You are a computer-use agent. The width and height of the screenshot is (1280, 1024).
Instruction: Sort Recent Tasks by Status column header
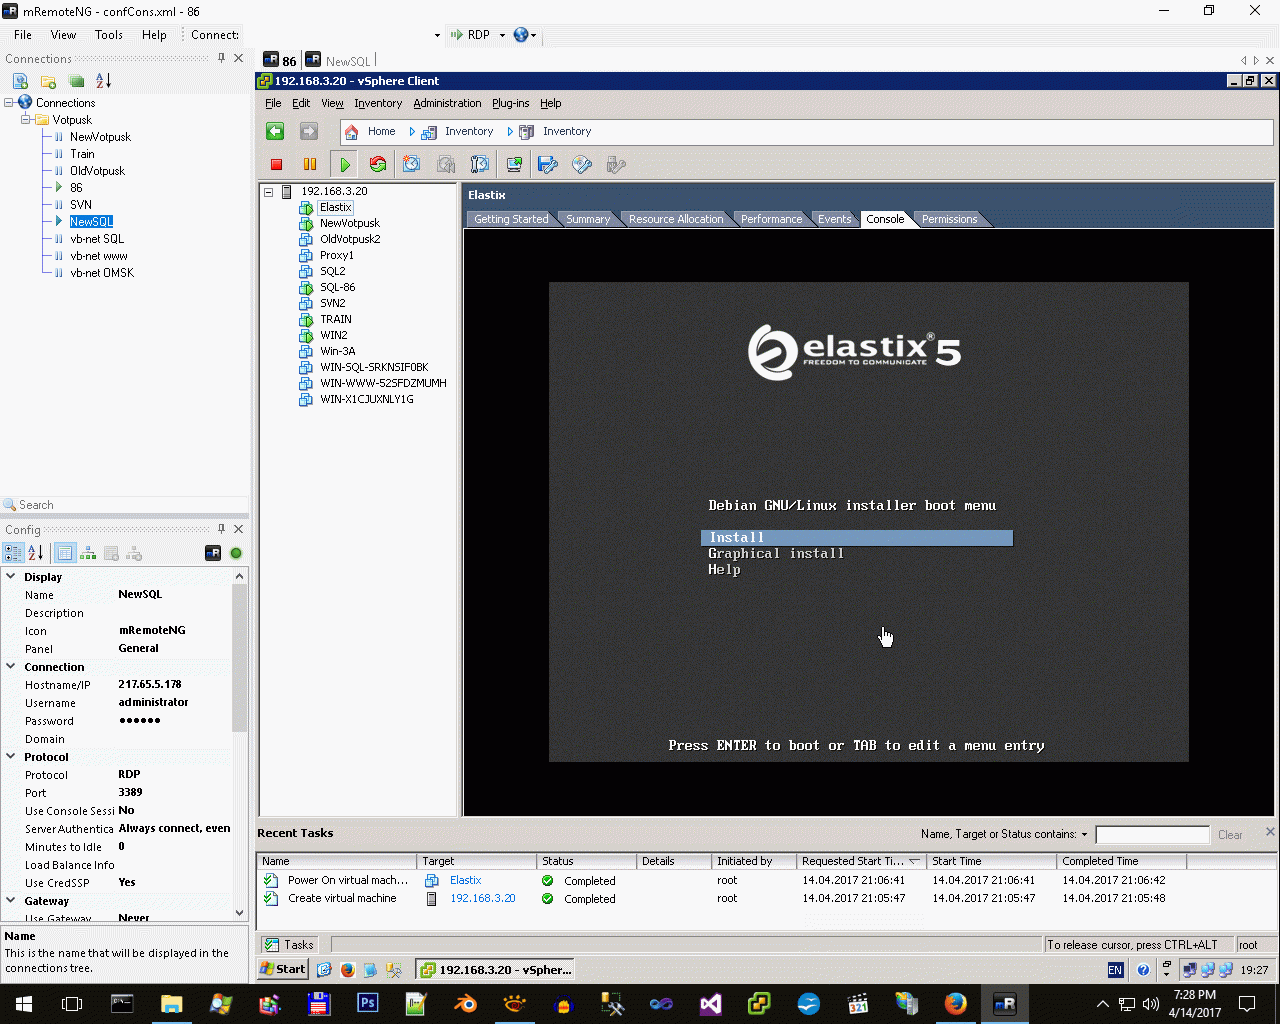point(586,861)
